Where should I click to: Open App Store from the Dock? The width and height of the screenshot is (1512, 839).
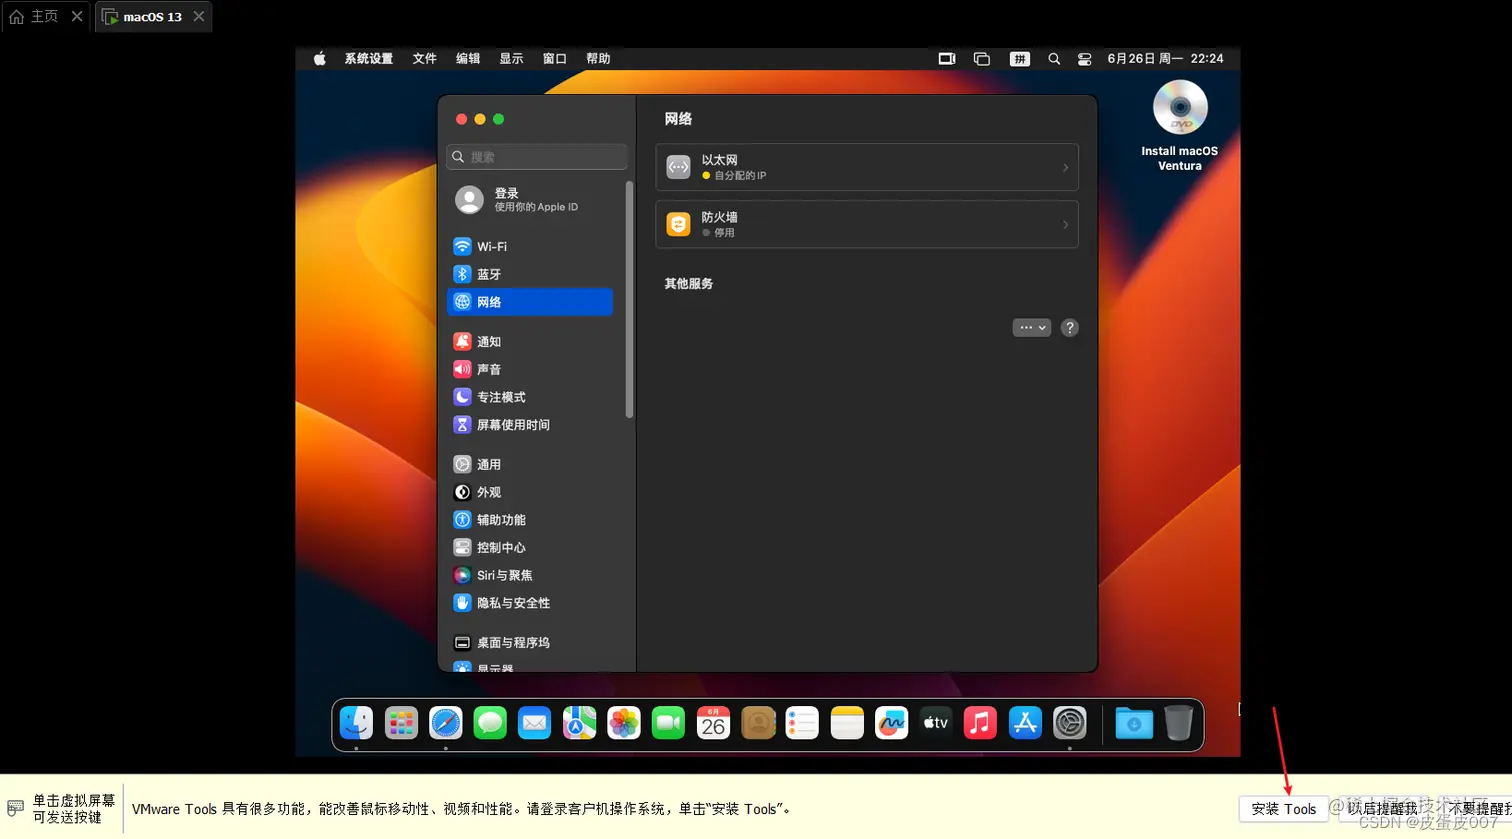1025,723
